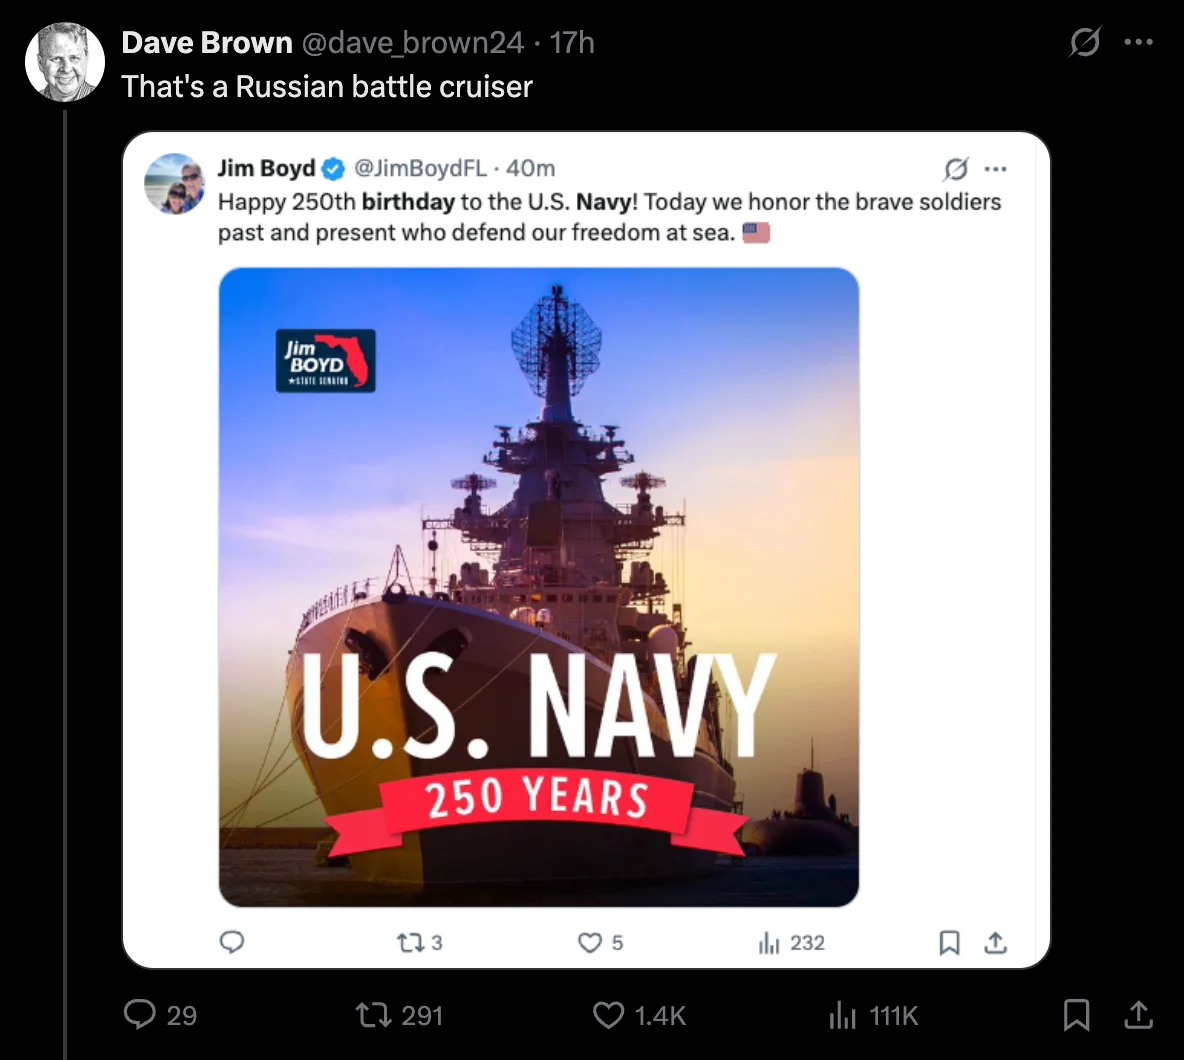This screenshot has height=1060, width=1184.
Task: Bookmark Dave Brown's tweet
Action: pos(1076,1015)
